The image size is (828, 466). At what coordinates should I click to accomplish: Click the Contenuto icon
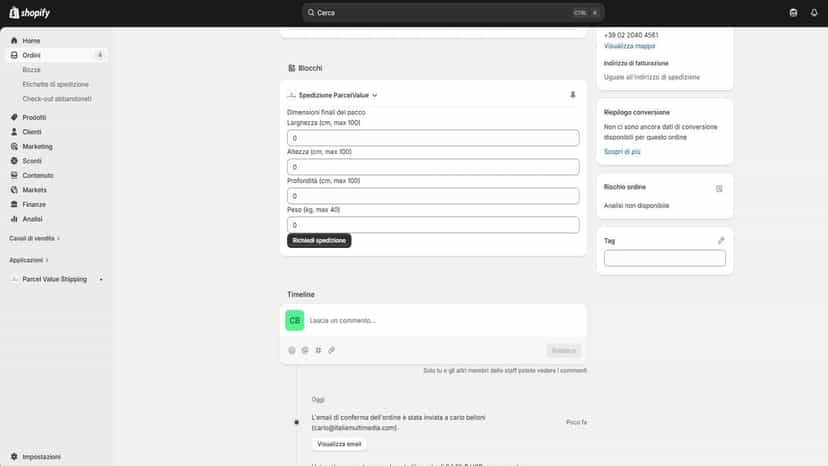[14, 175]
